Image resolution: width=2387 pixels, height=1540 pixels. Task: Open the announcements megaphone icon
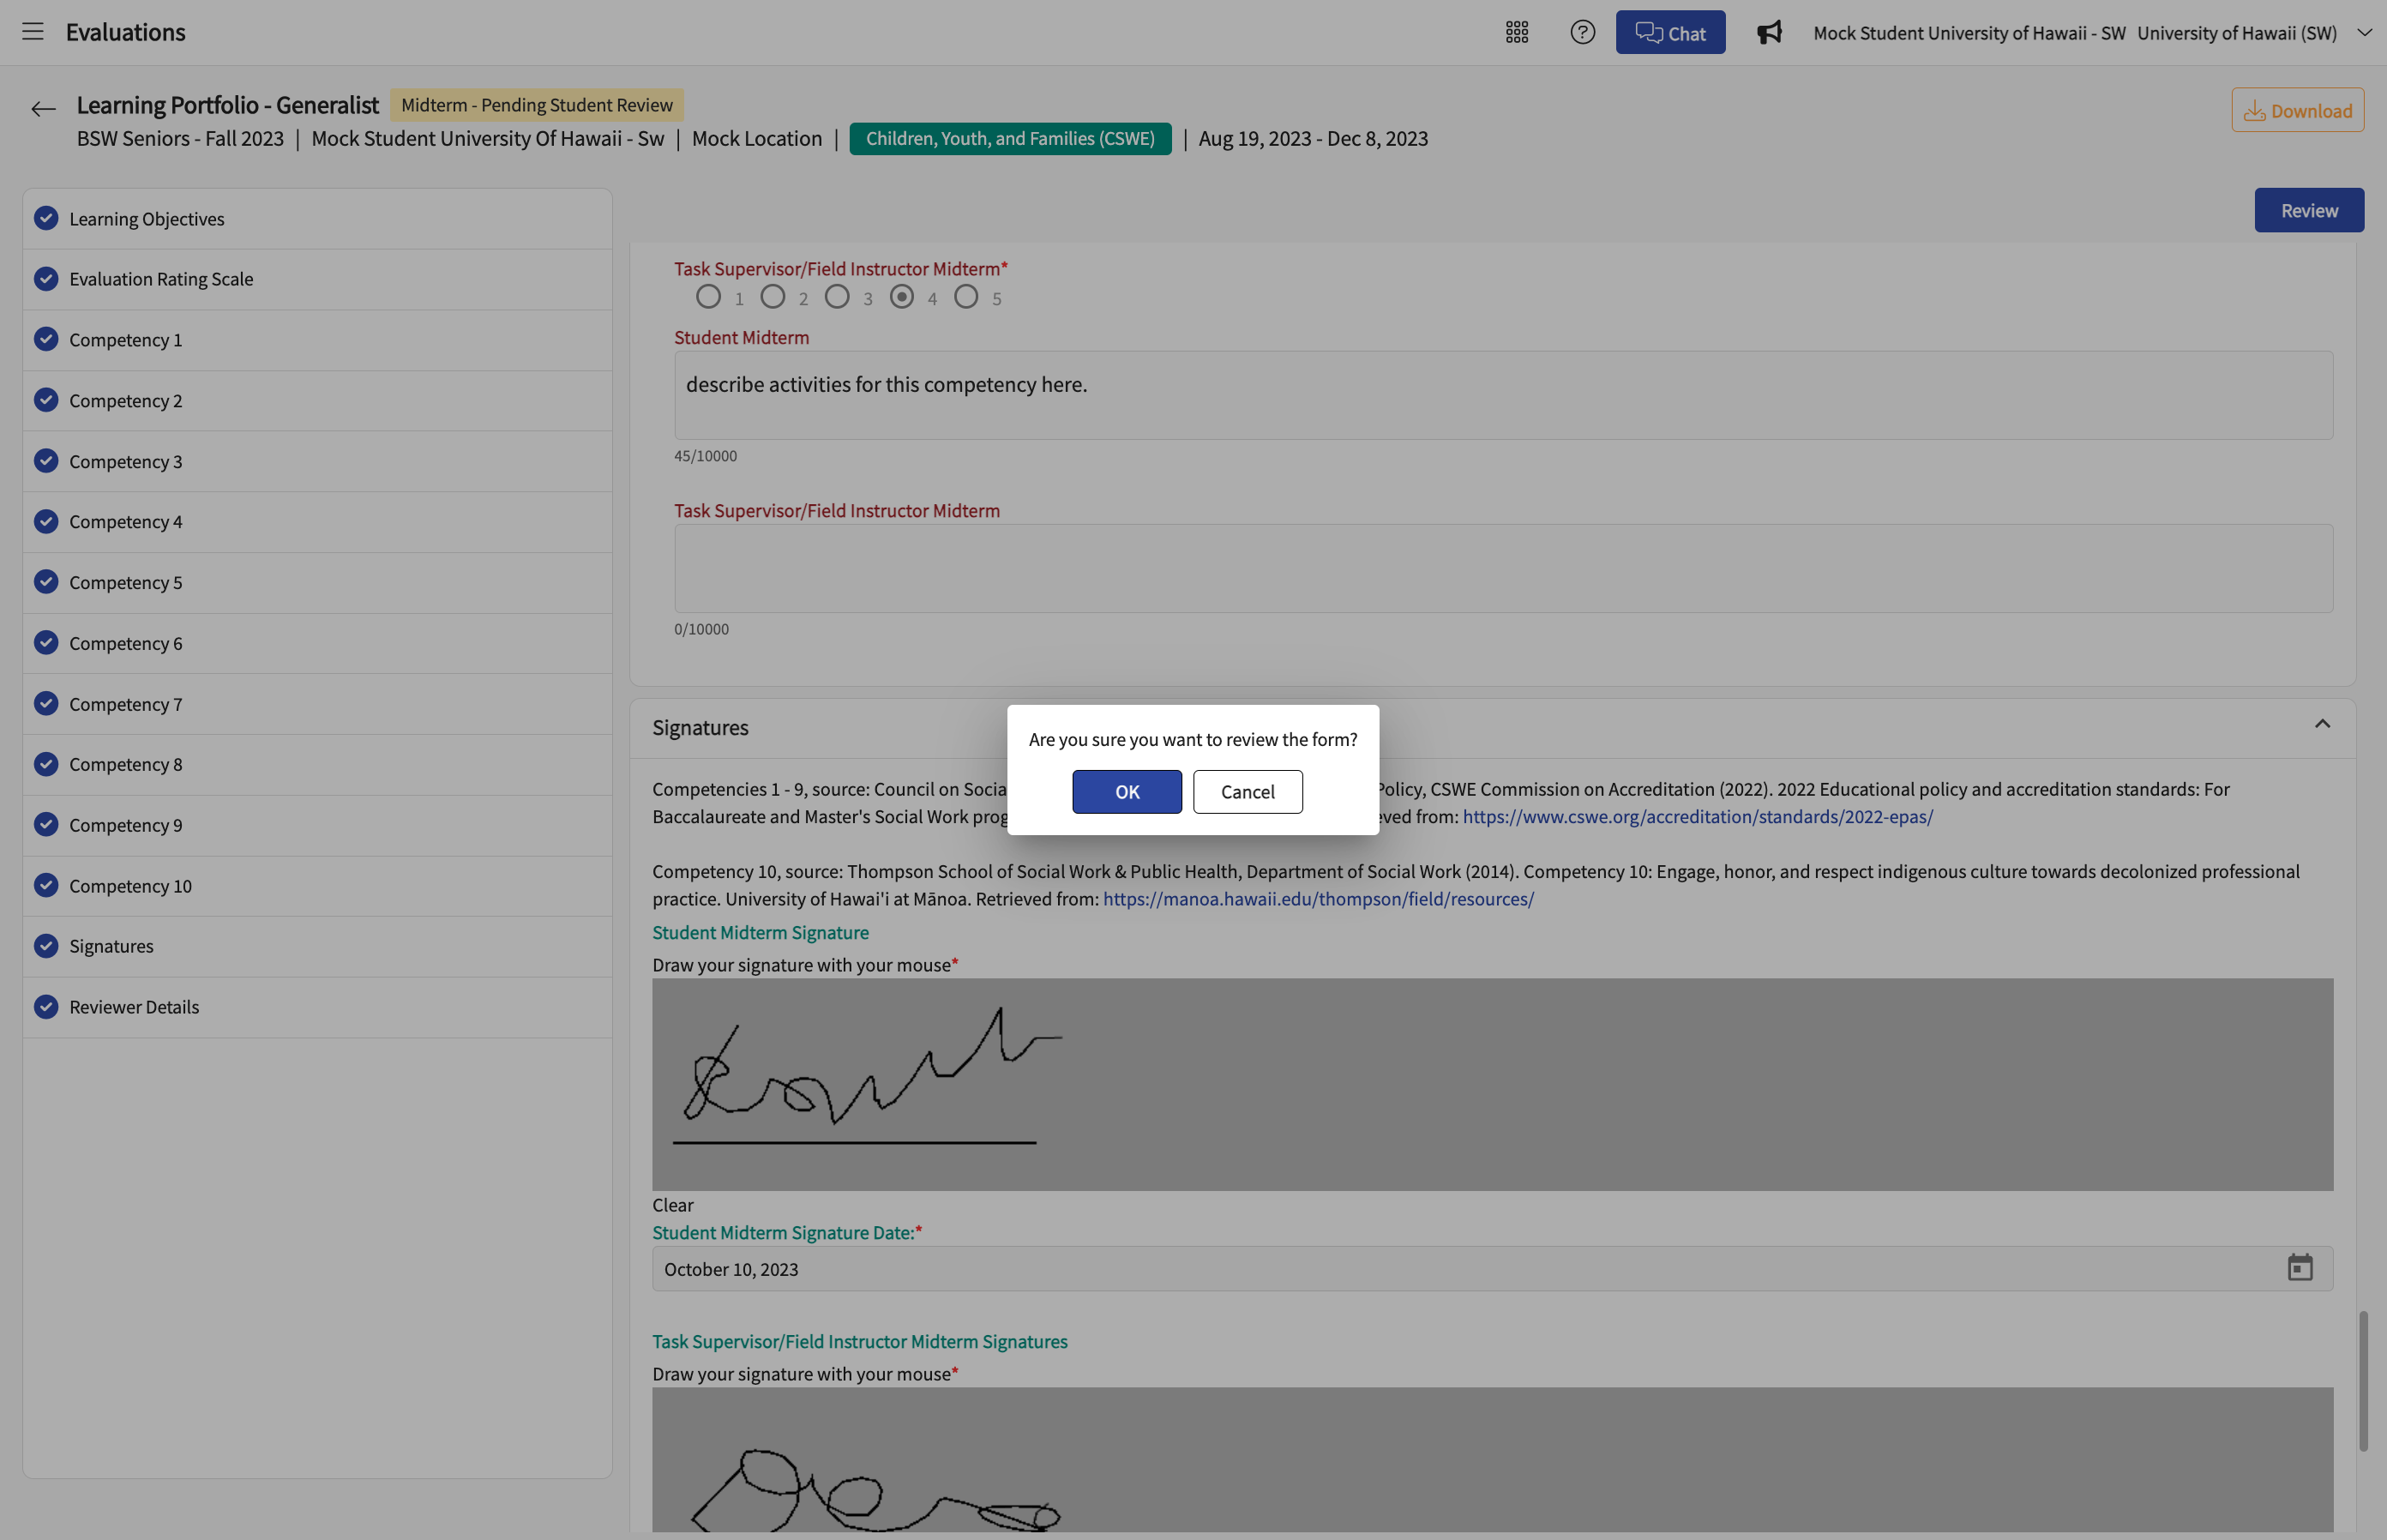point(1769,32)
